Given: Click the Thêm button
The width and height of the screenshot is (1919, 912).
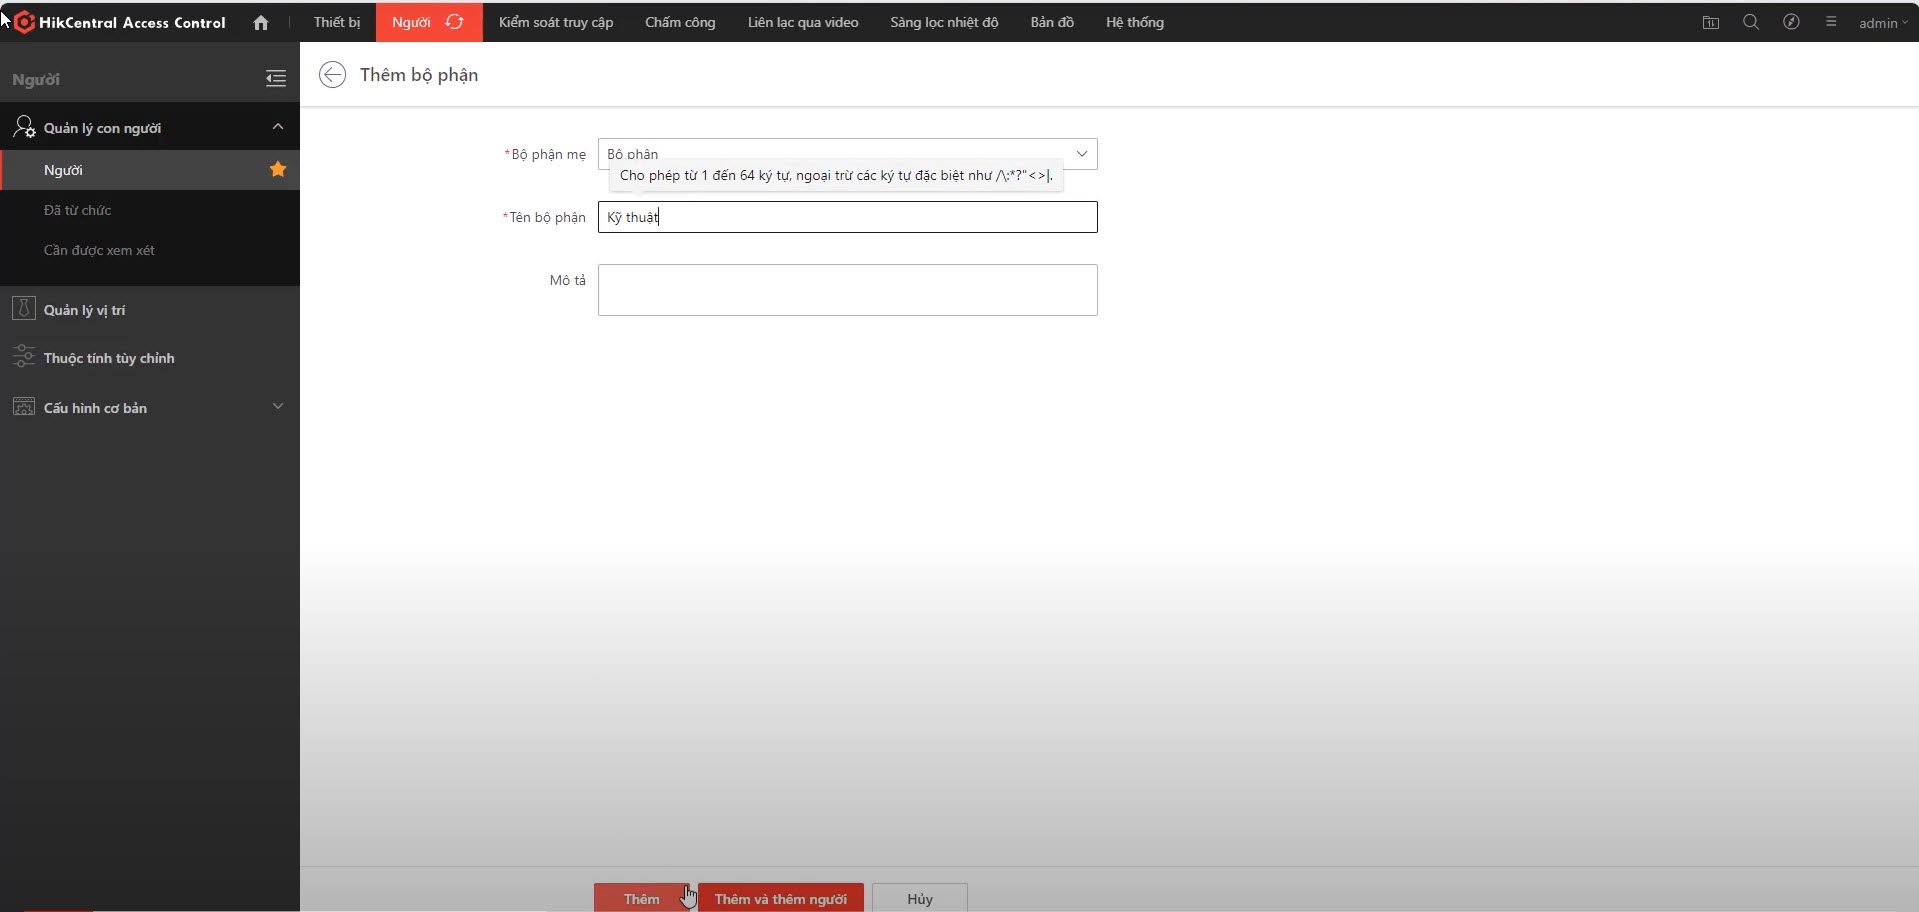Looking at the screenshot, I should click(641, 898).
